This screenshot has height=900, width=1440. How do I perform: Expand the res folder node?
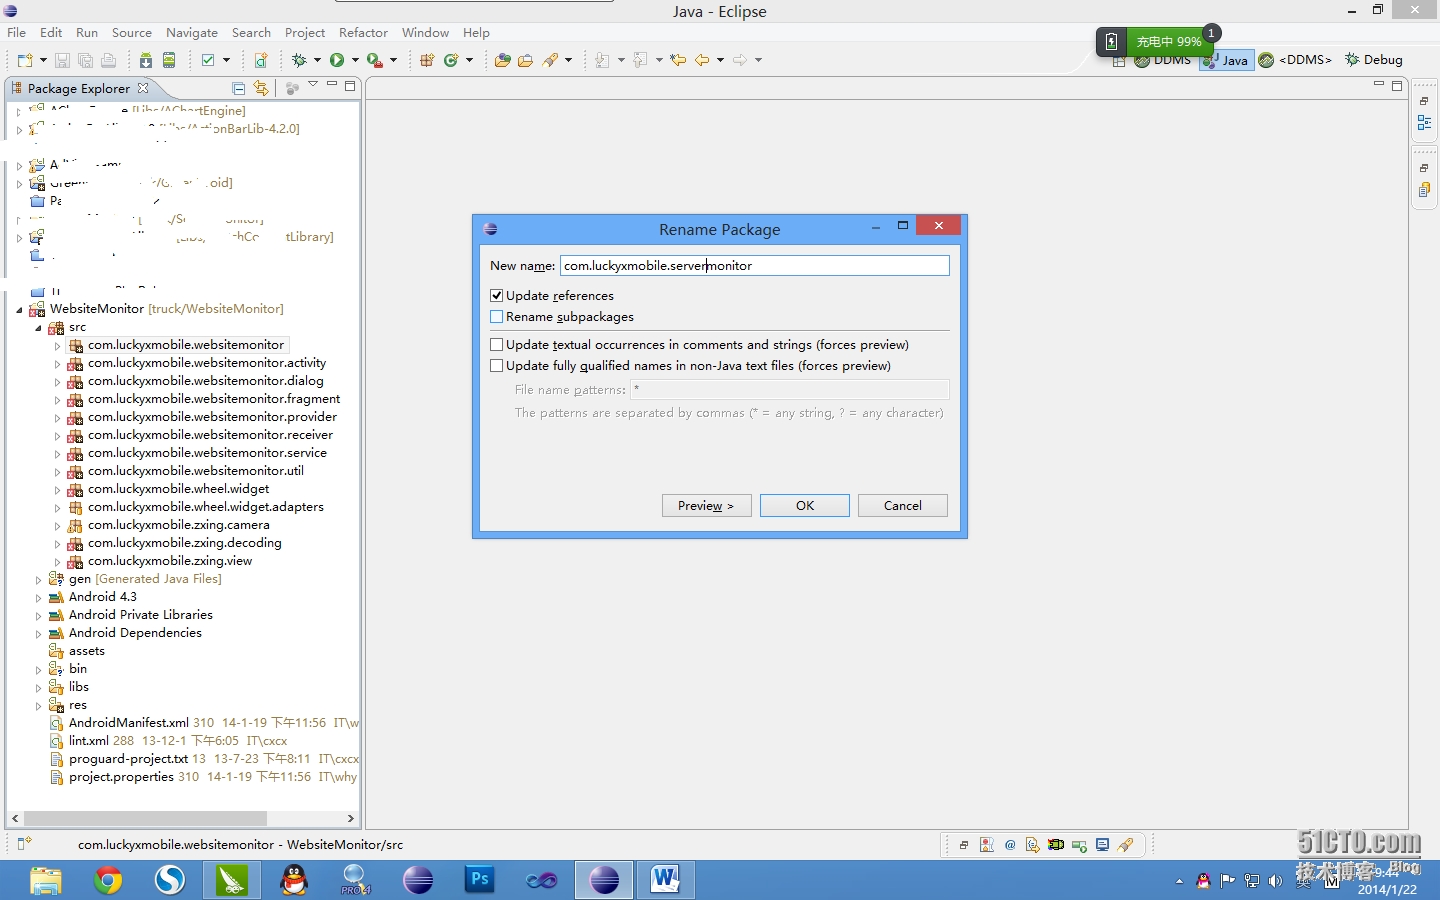tap(38, 706)
